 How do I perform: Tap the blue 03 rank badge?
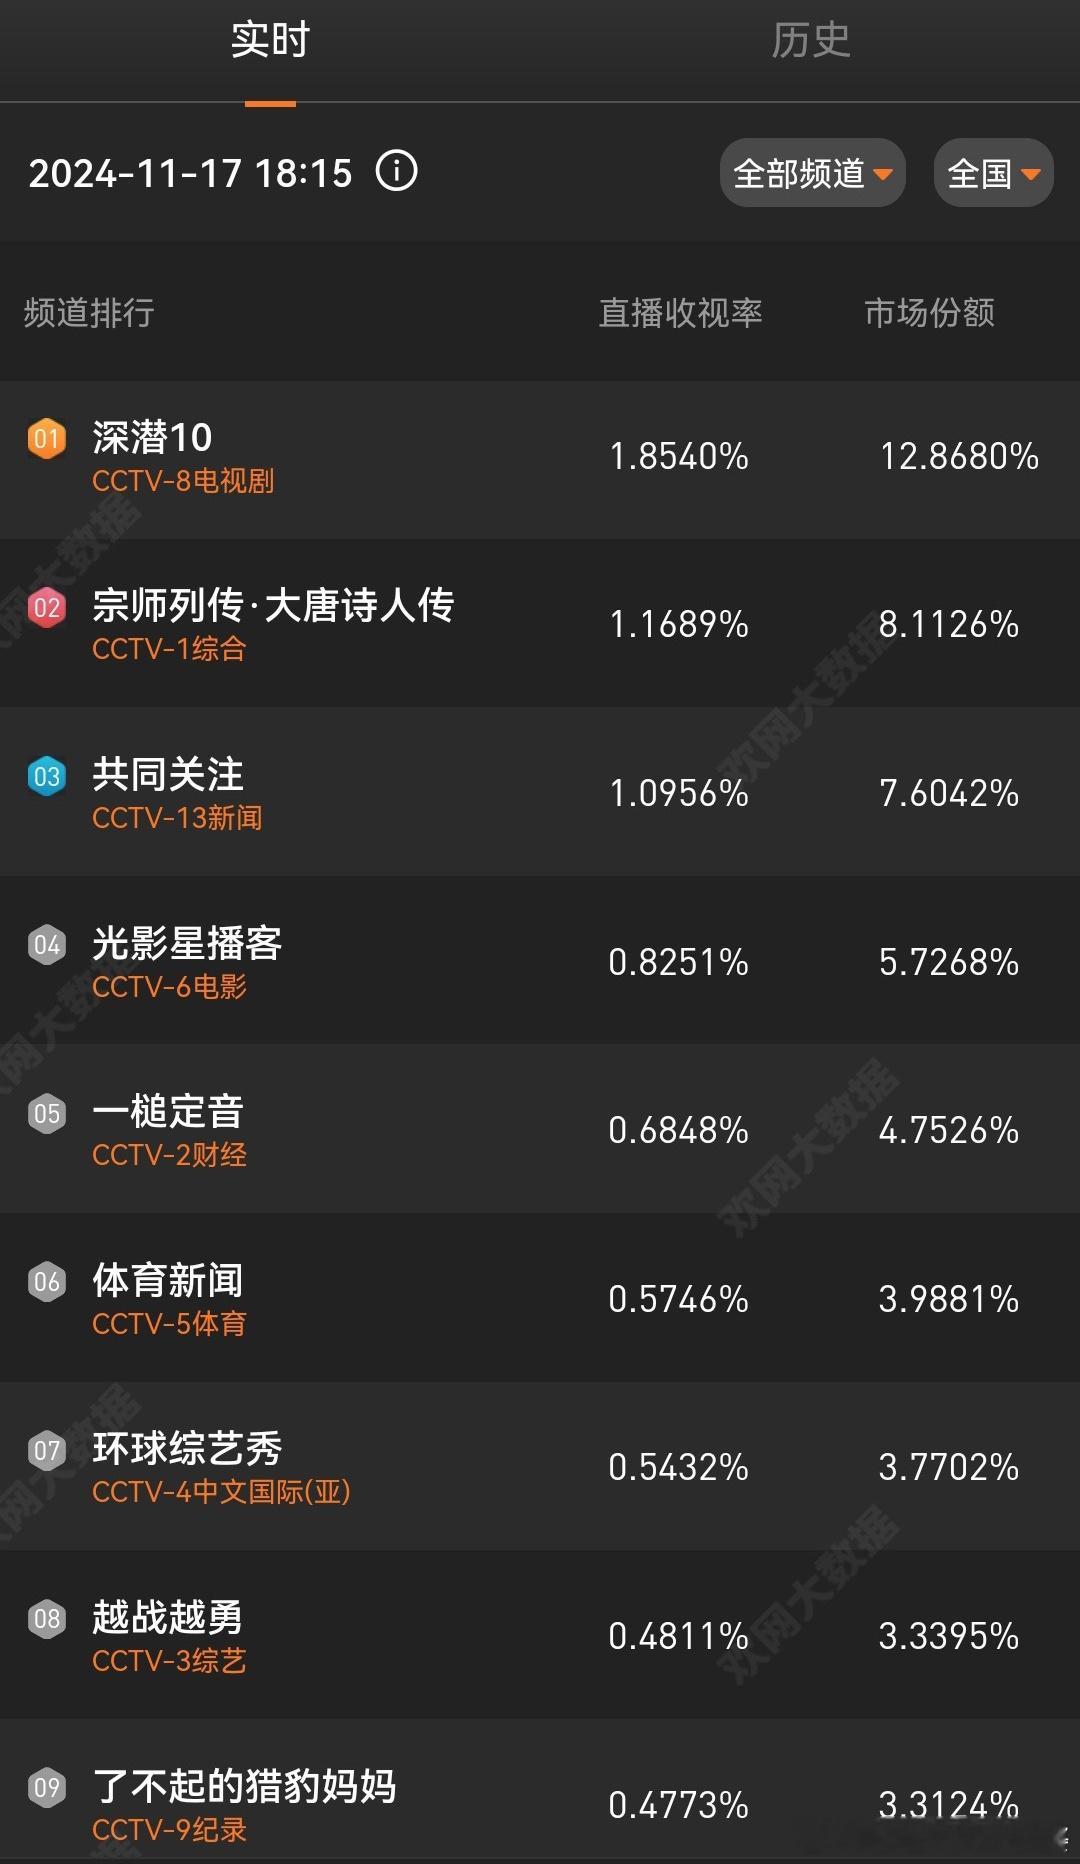[47, 777]
